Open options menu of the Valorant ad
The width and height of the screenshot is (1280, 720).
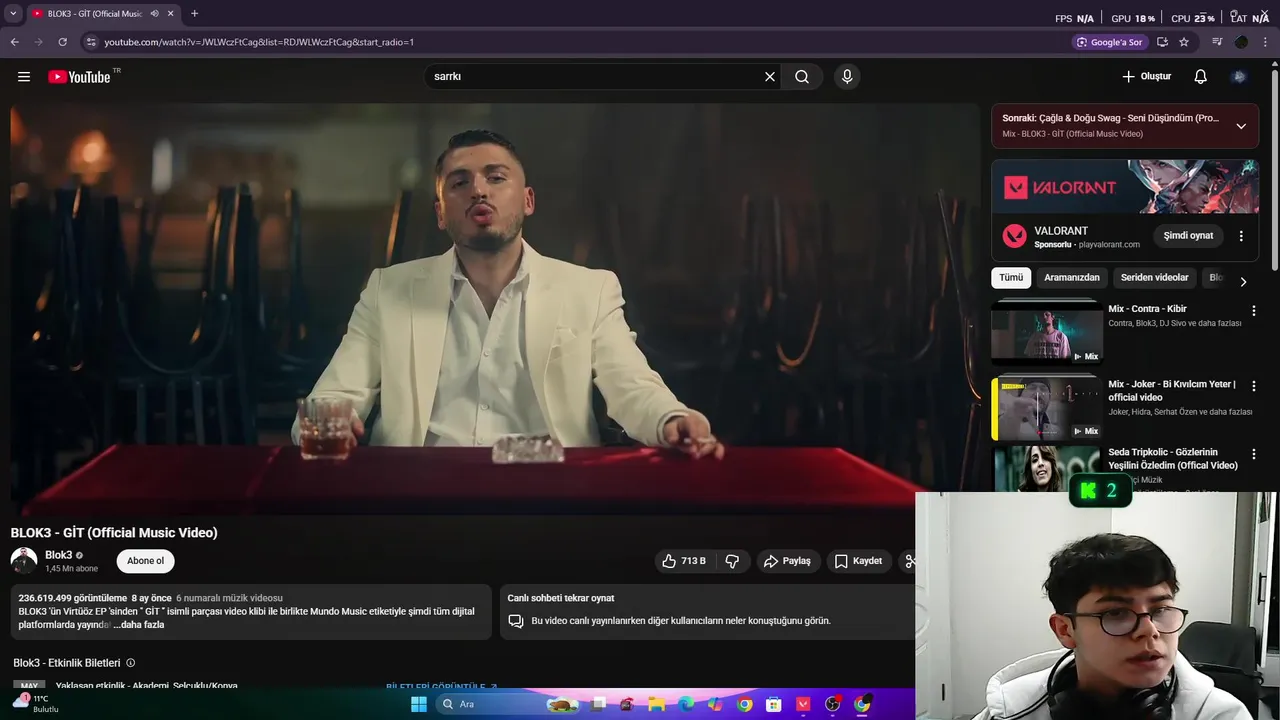pyautogui.click(x=1241, y=236)
